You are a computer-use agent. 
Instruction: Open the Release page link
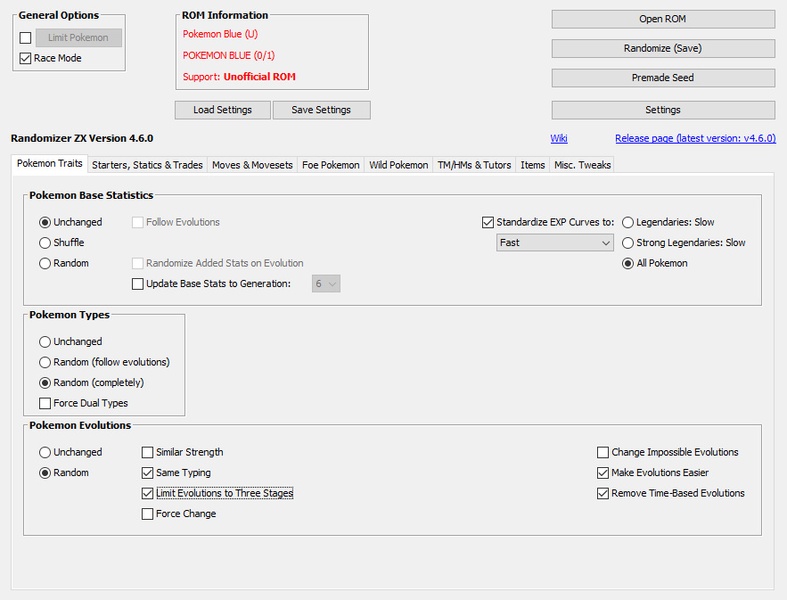tap(695, 138)
